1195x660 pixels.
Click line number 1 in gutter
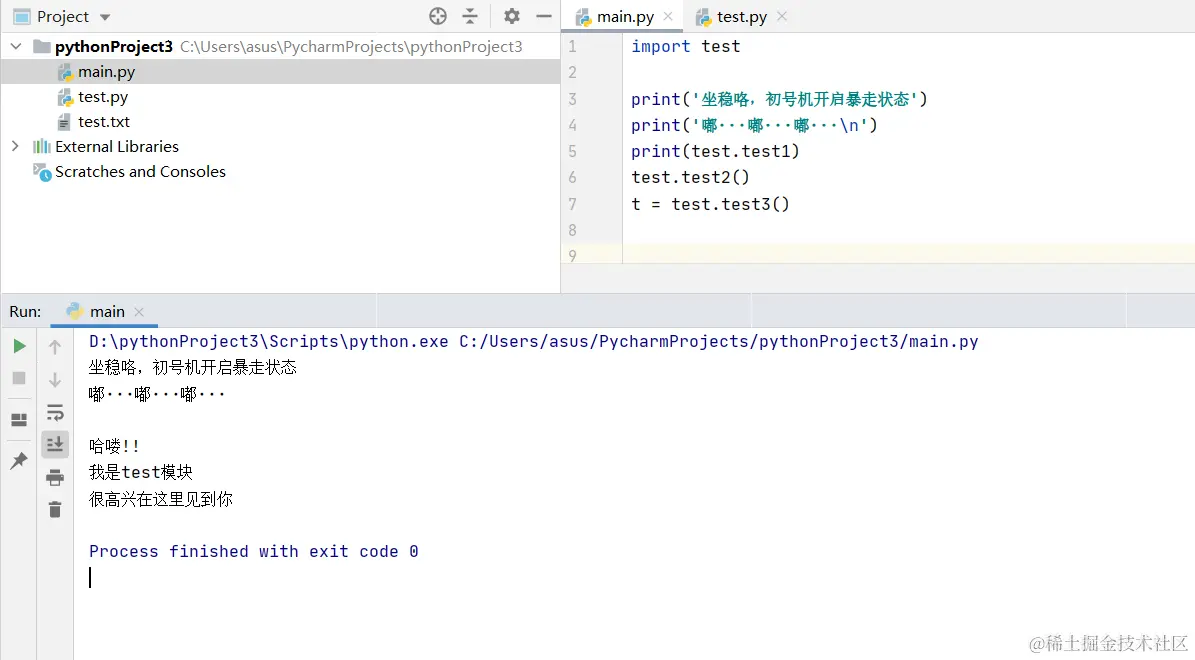click(572, 46)
